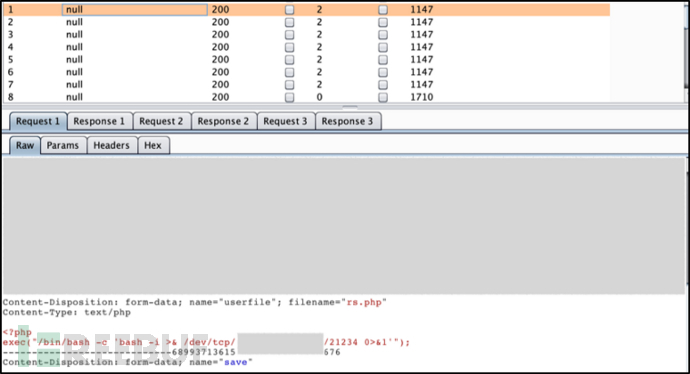Open the Response 2 tab
The width and height of the screenshot is (690, 374).
click(x=224, y=121)
